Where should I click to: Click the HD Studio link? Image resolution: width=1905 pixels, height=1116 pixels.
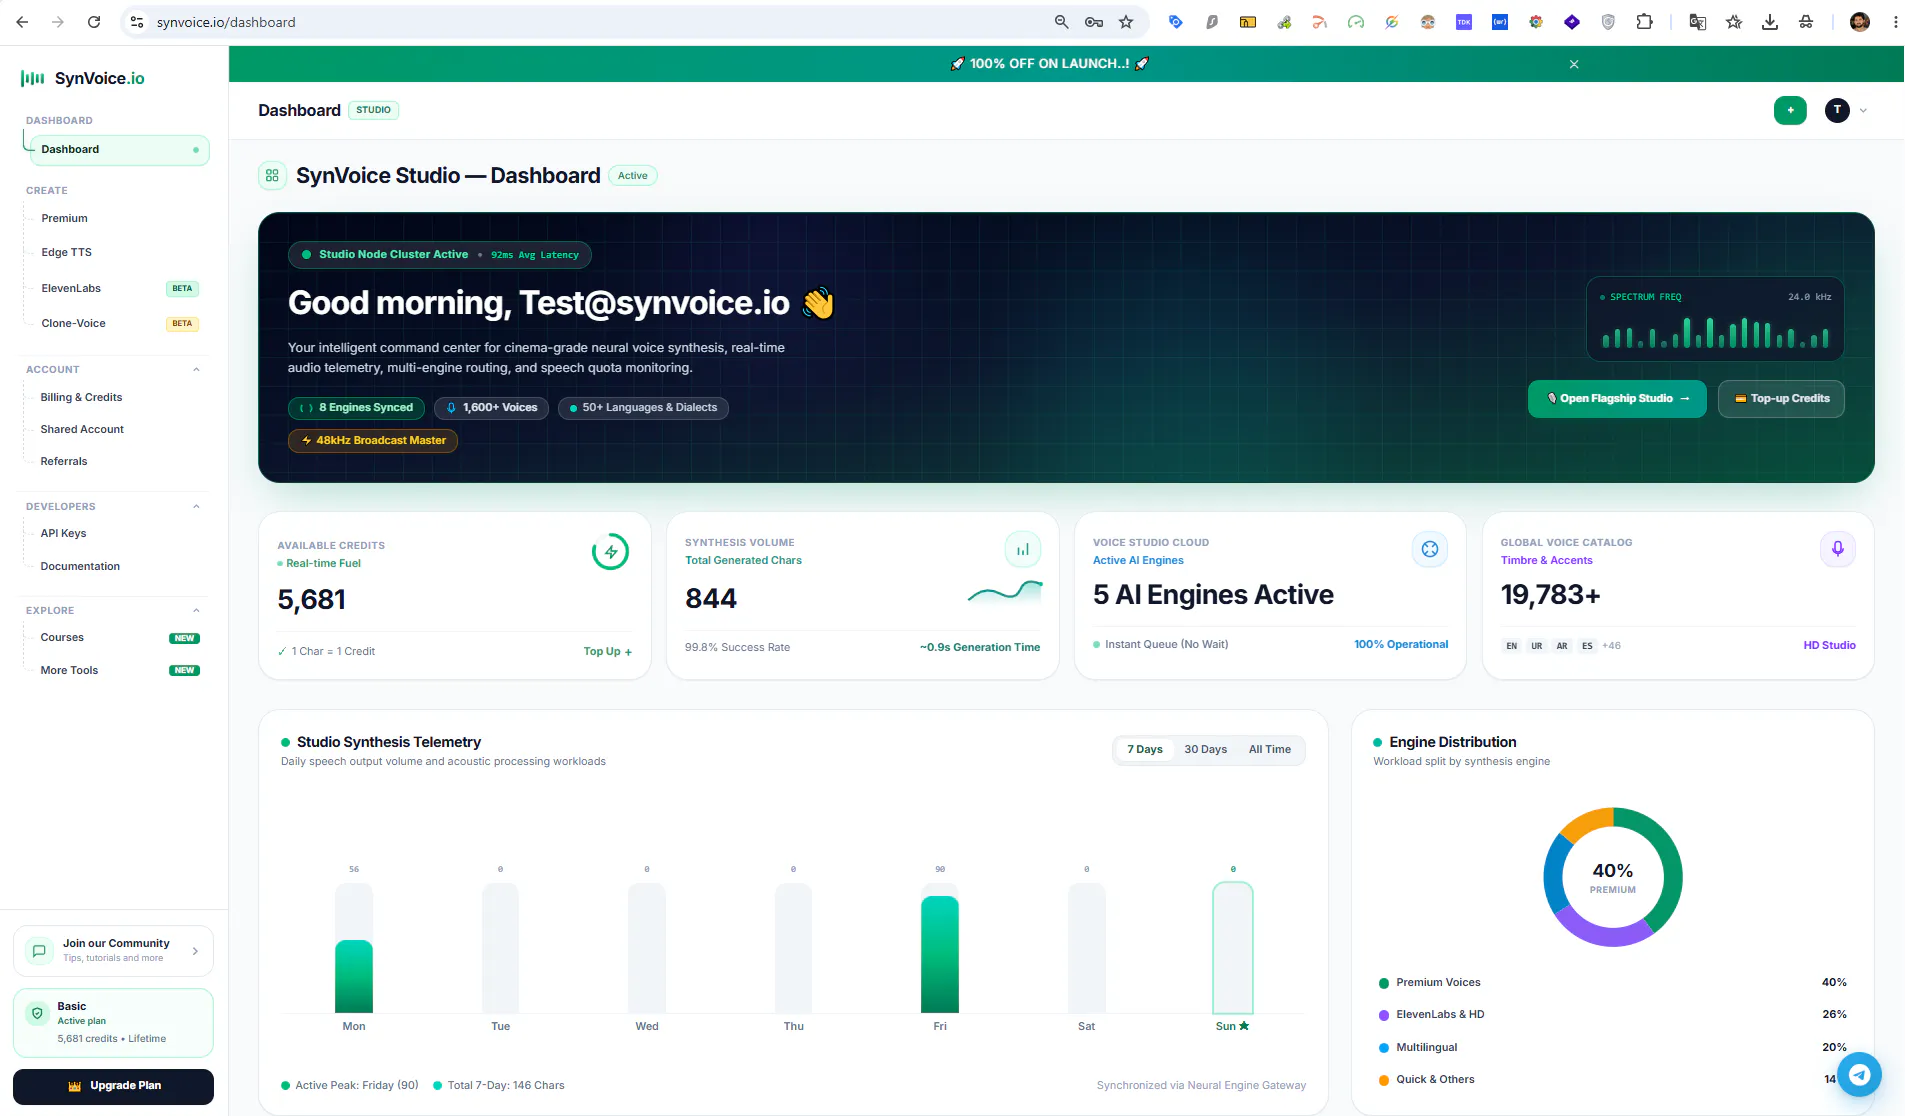[x=1829, y=645]
